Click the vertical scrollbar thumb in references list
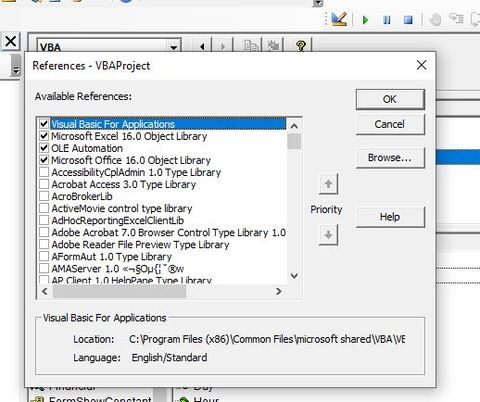 click(x=294, y=141)
